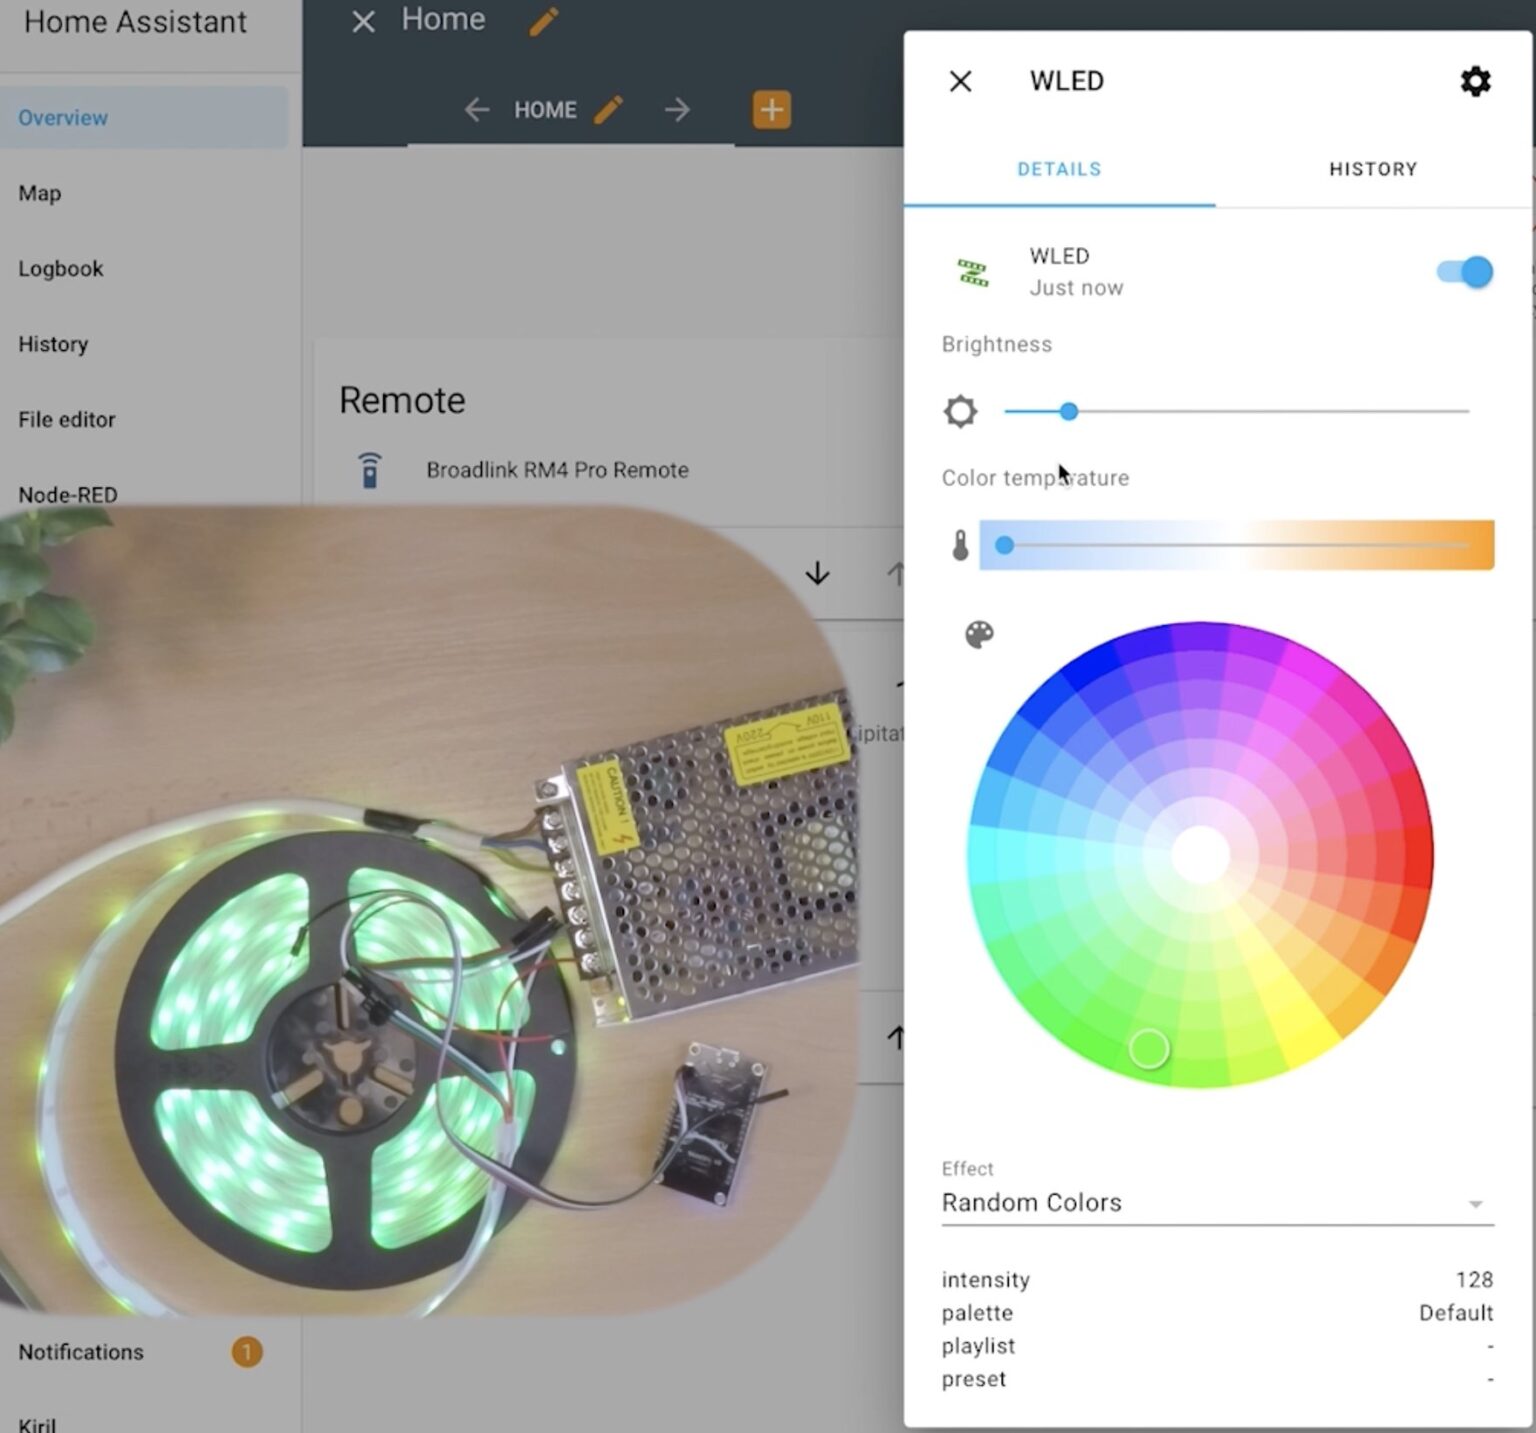1536x1433 pixels.
Task: Open the Effect dropdown showing Random Colors
Action: [x=1215, y=1204]
